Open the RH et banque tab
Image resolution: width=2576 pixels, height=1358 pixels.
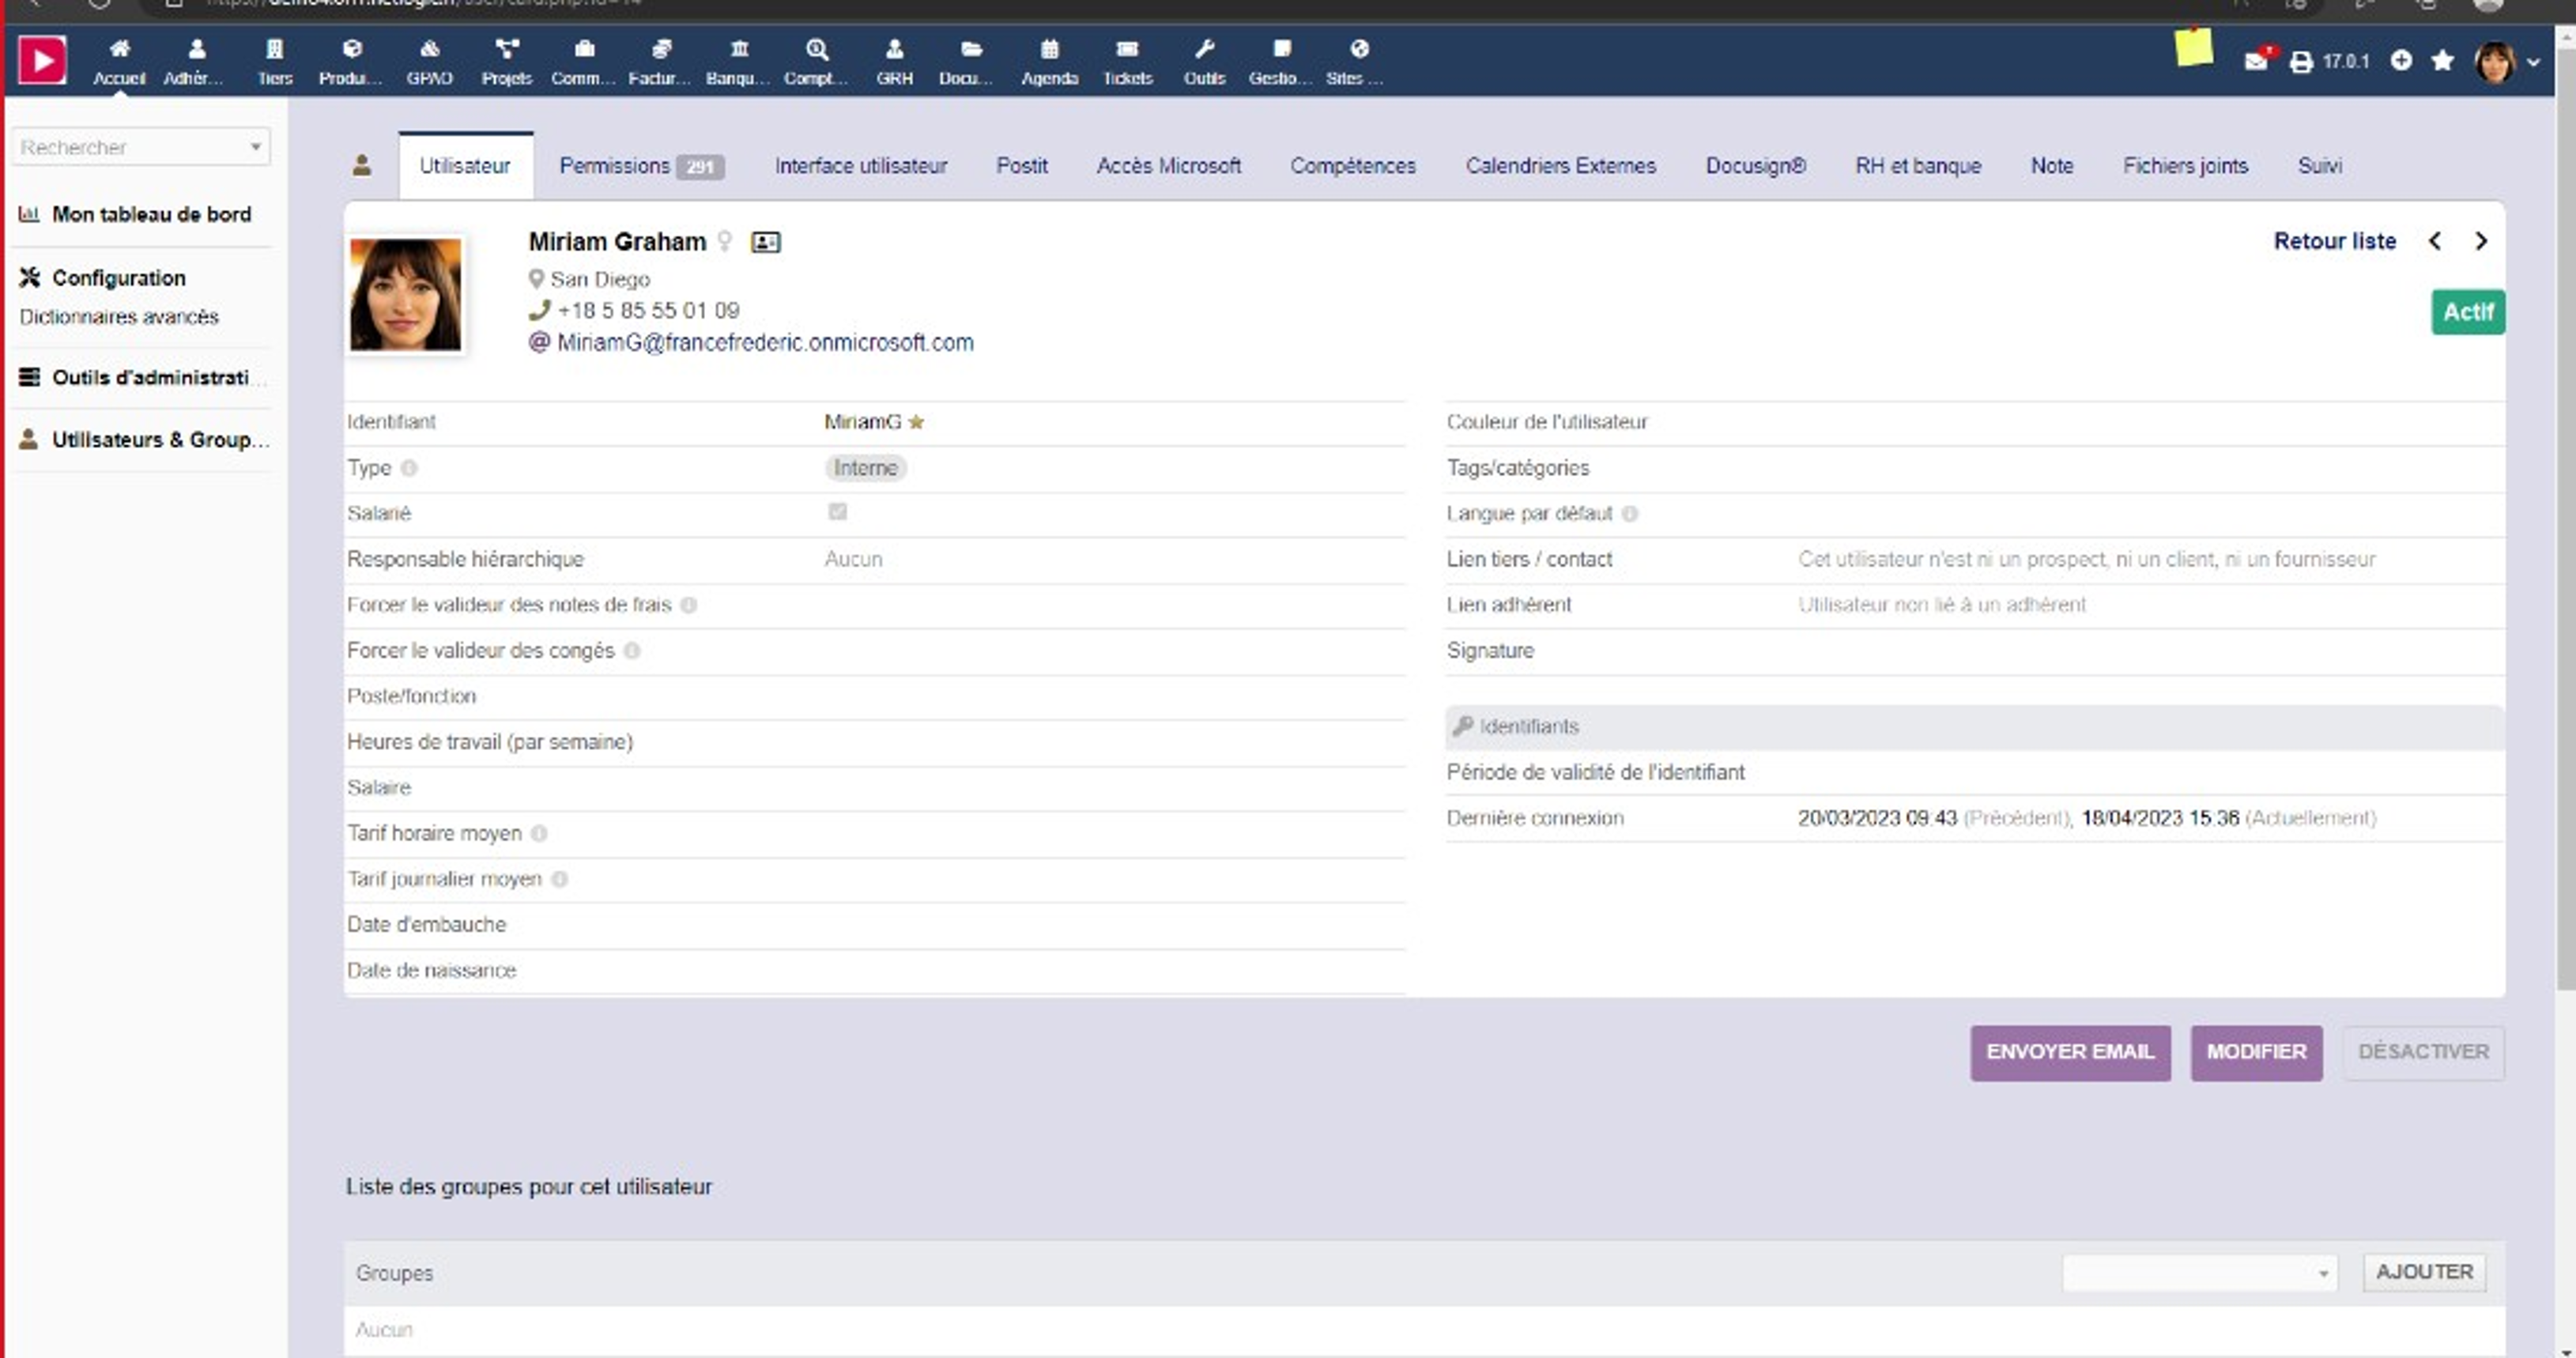pyautogui.click(x=1917, y=166)
